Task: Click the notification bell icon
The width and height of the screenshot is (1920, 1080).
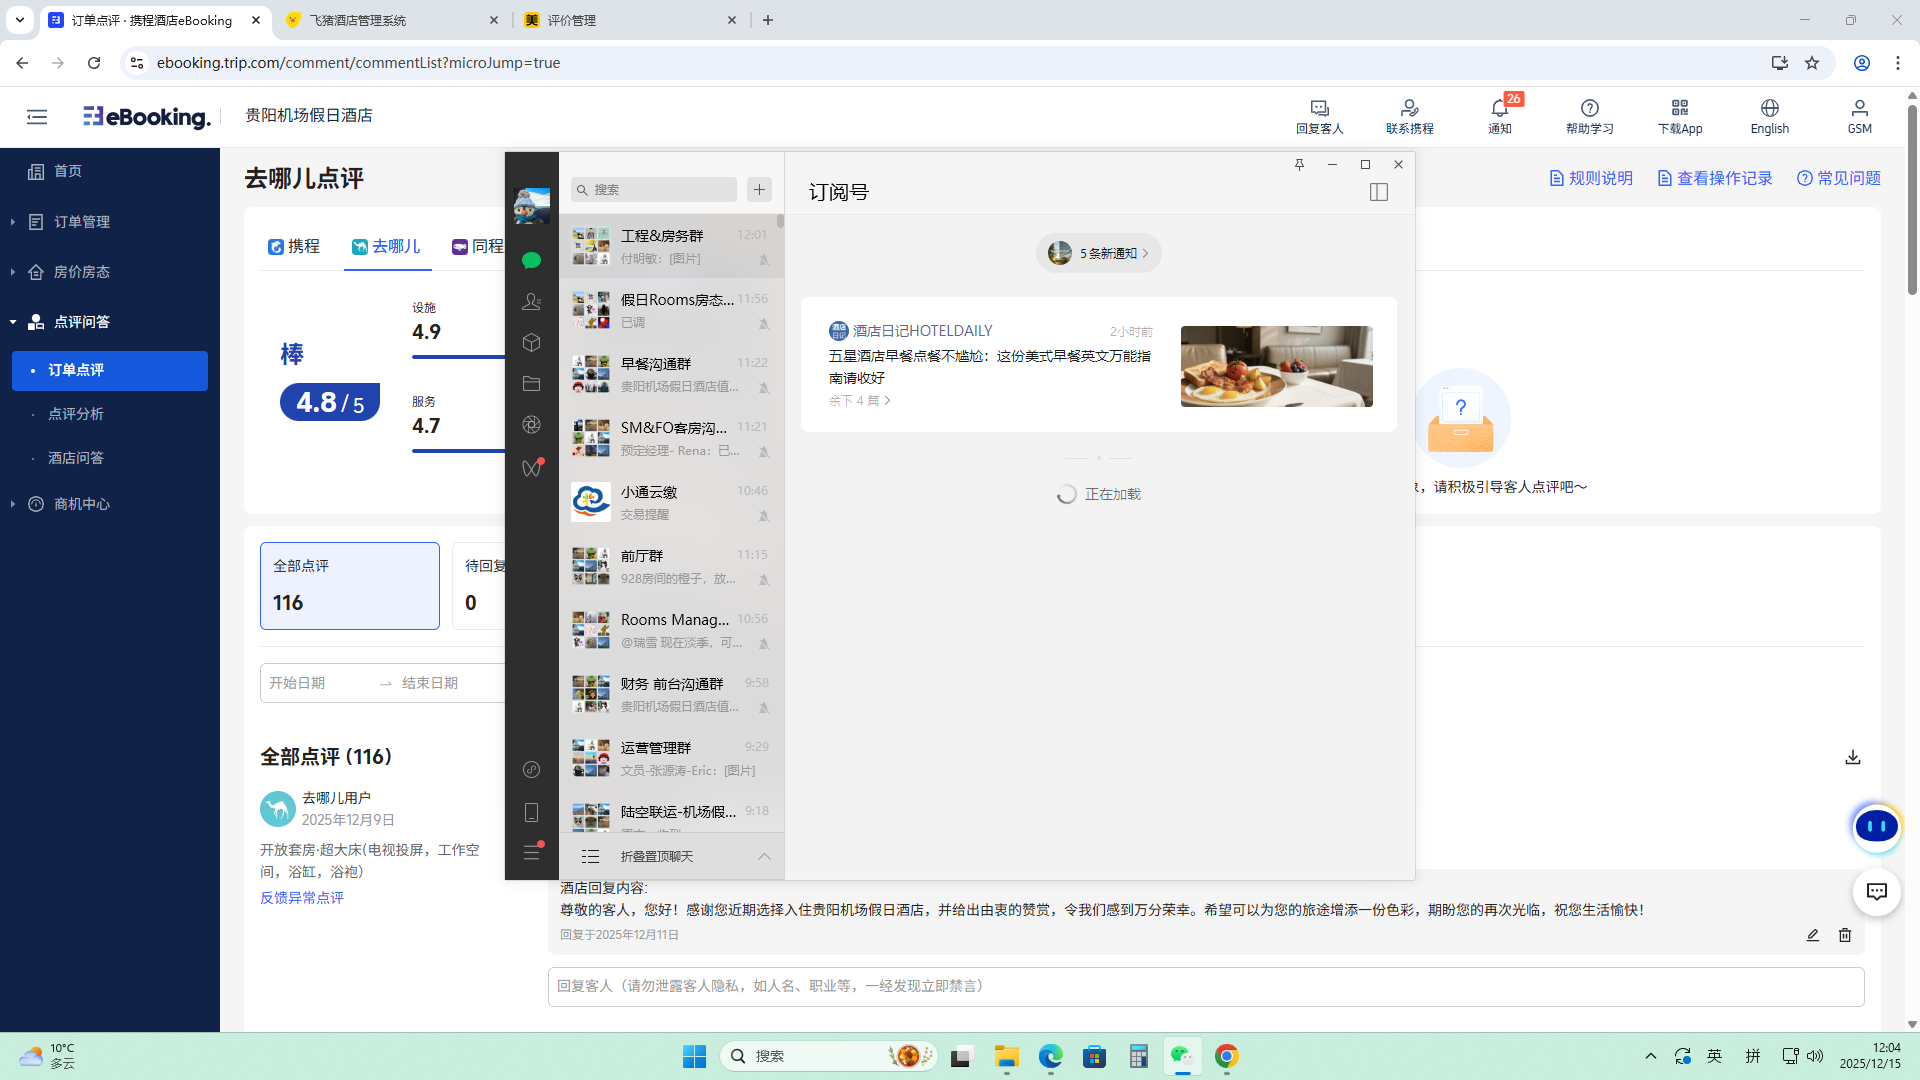Action: pos(1499,108)
